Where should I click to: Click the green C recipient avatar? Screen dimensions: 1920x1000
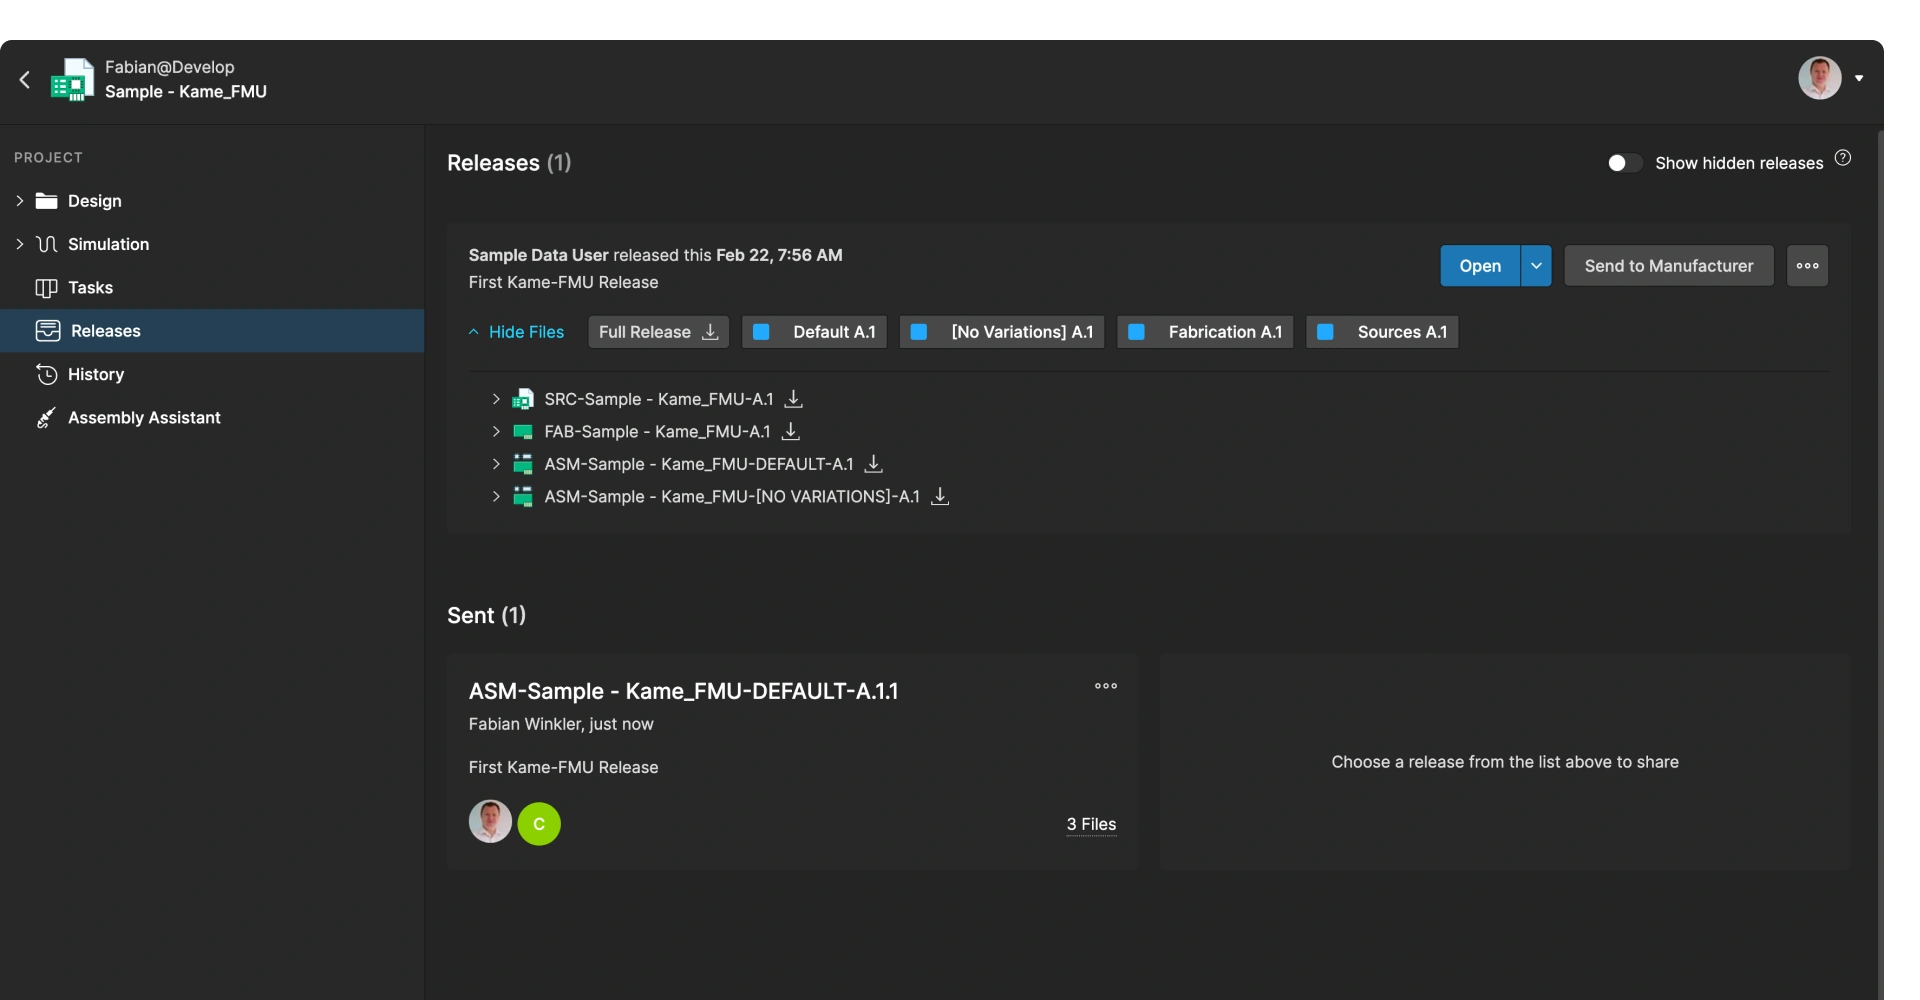click(539, 824)
